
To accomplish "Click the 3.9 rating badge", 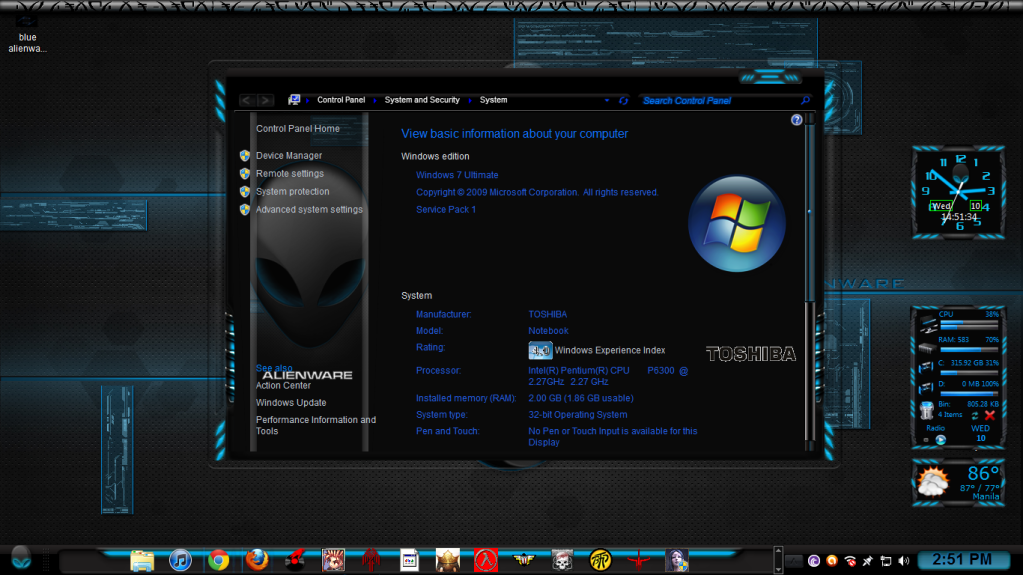I will point(540,350).
